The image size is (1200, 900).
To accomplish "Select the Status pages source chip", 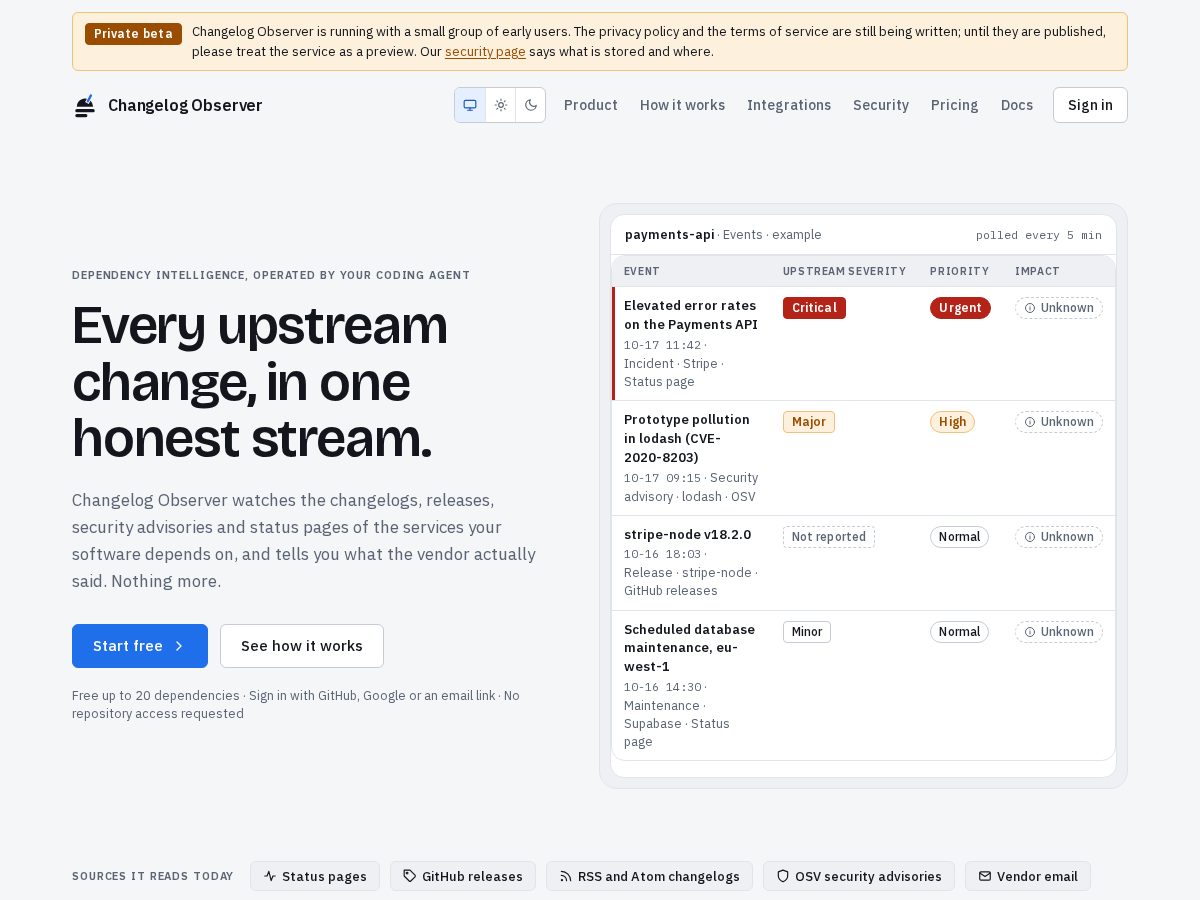I will click(315, 876).
